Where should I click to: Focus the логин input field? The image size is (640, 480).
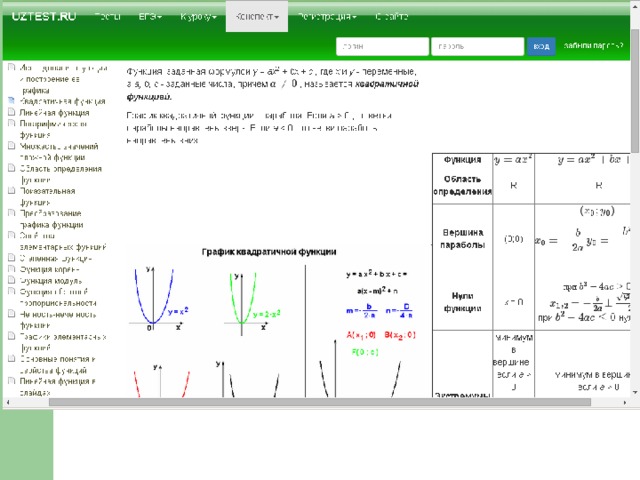point(382,47)
